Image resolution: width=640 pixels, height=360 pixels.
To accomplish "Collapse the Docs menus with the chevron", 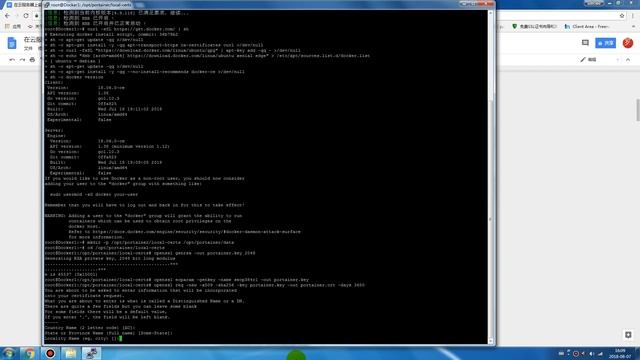I will pos(628,60).
